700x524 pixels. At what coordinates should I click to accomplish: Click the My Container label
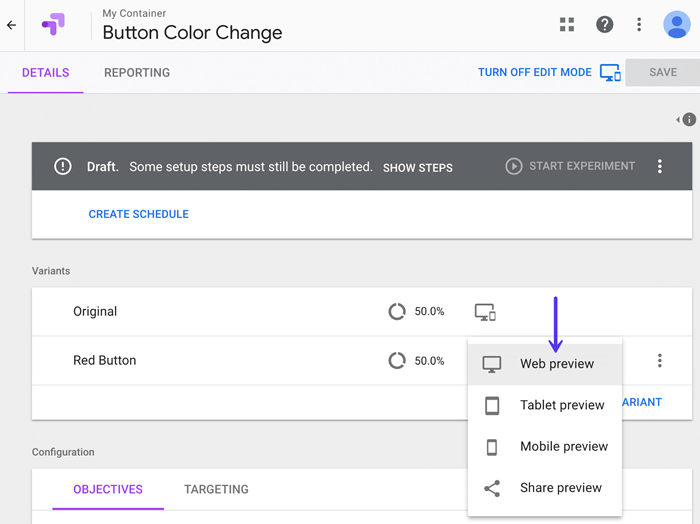tap(134, 13)
